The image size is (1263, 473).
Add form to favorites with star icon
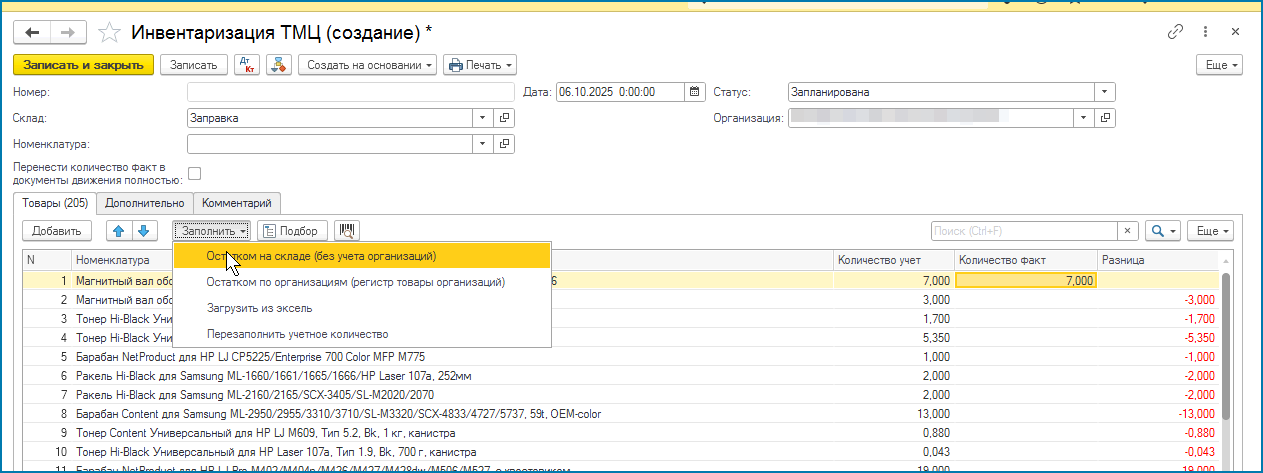[112, 33]
